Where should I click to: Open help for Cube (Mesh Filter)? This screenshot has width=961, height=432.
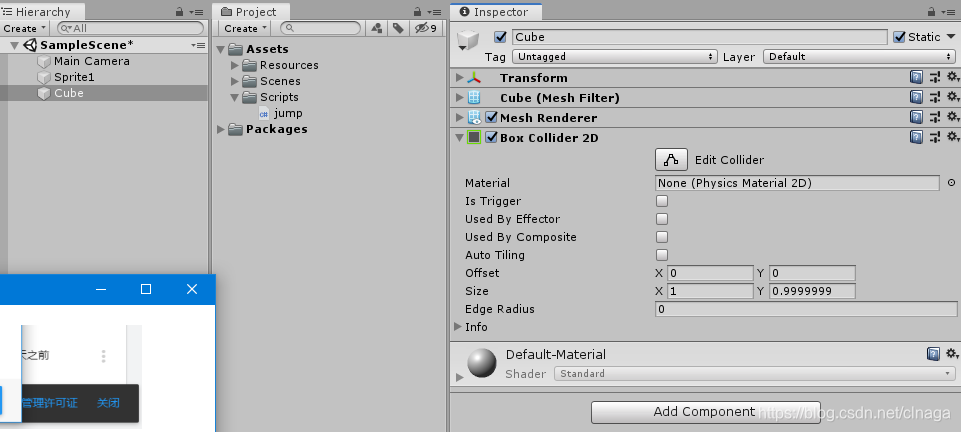(x=916, y=97)
